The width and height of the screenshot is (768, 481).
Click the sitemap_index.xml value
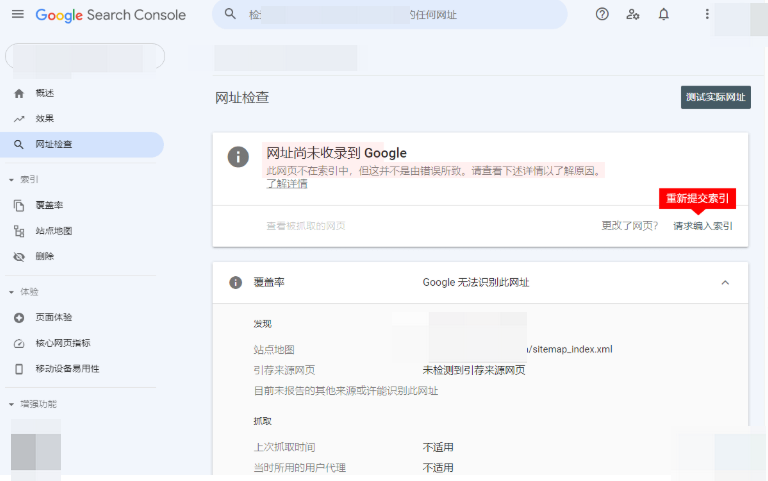pos(571,349)
